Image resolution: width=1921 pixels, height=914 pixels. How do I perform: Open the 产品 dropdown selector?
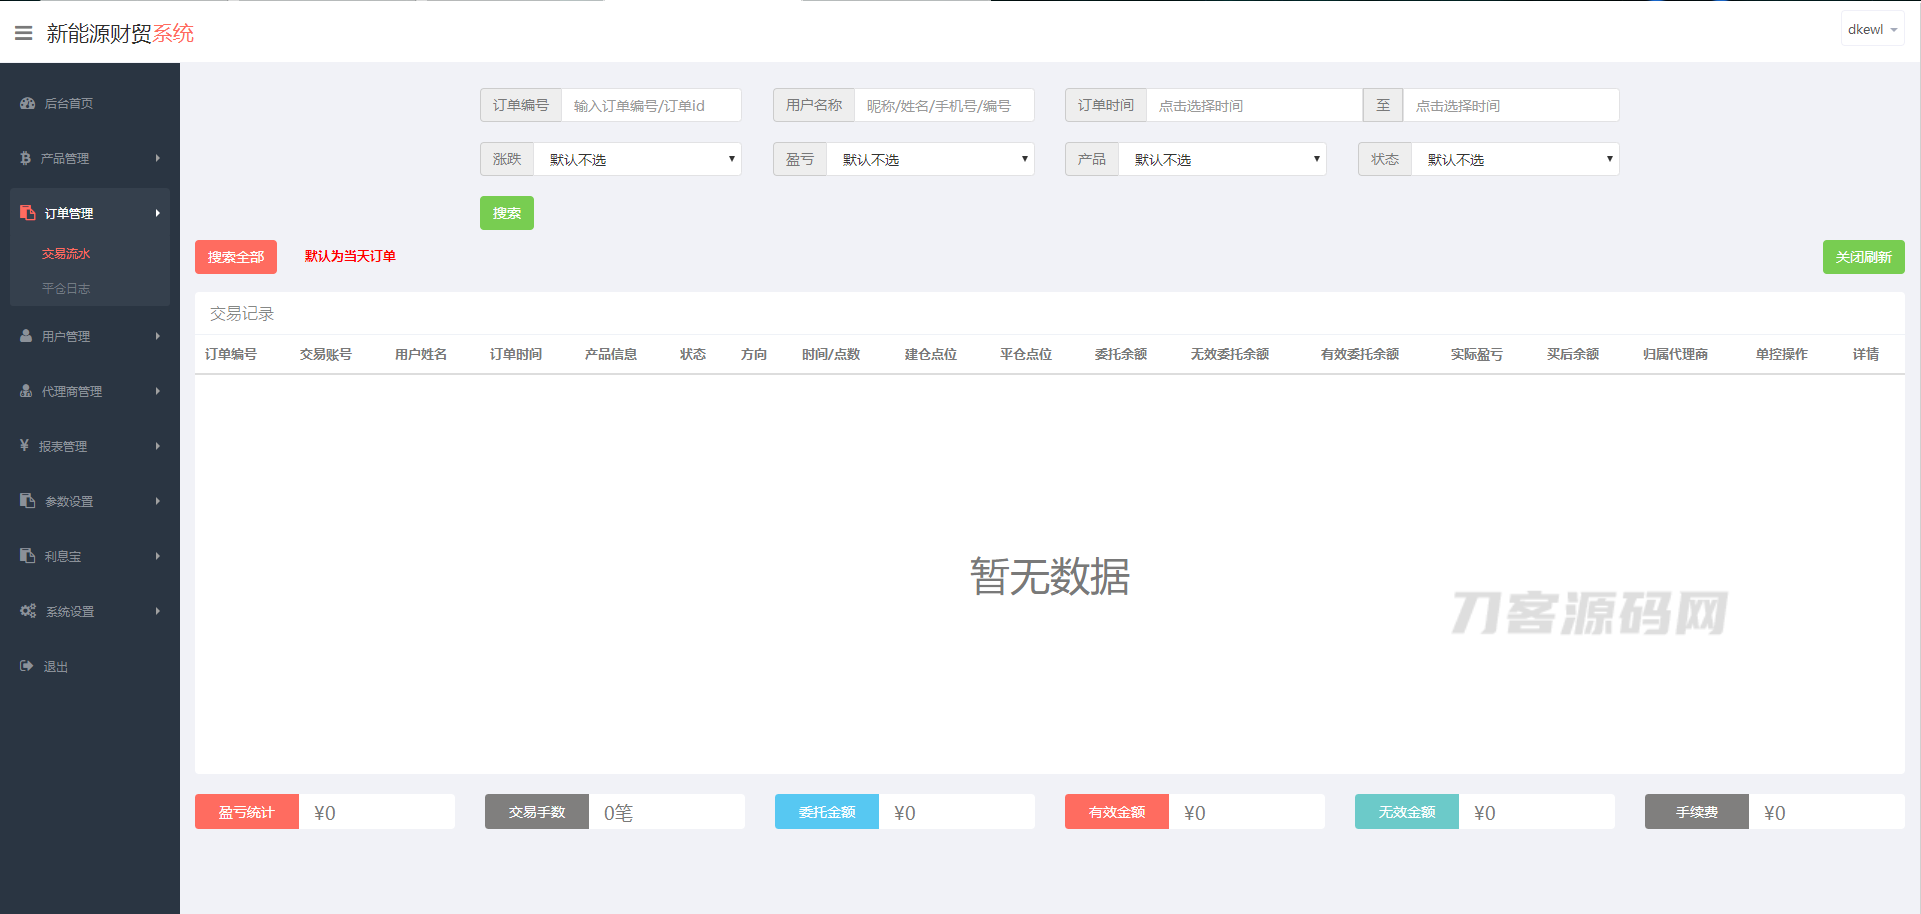coord(1222,159)
